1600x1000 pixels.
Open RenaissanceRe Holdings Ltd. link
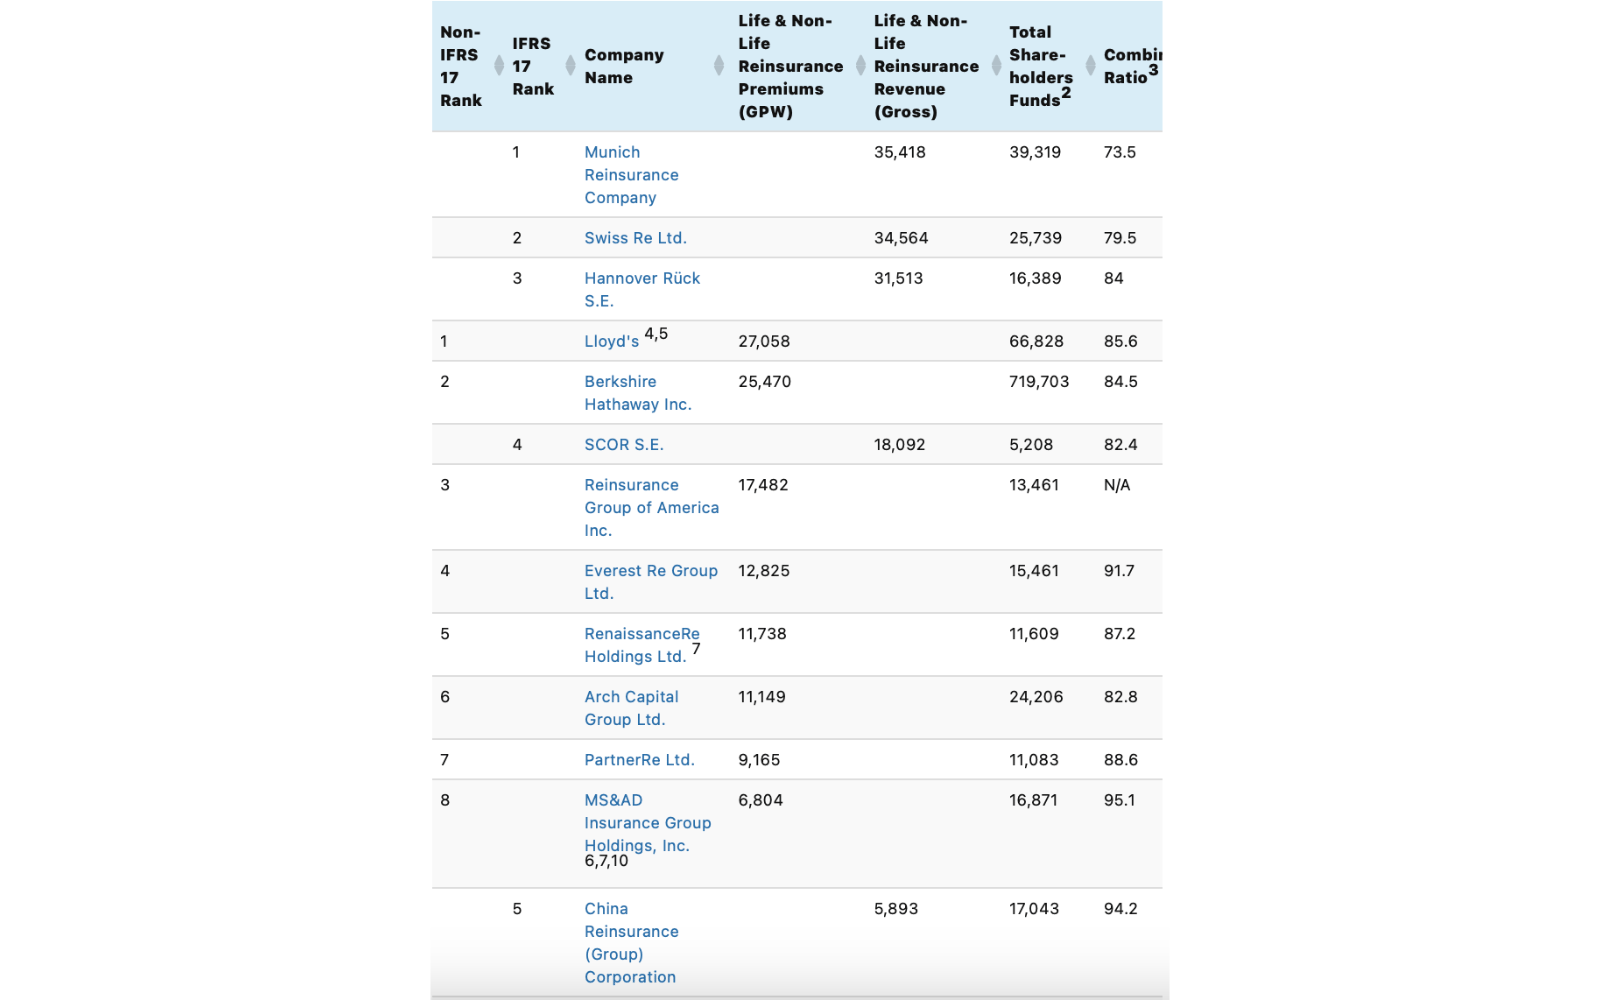pos(642,645)
